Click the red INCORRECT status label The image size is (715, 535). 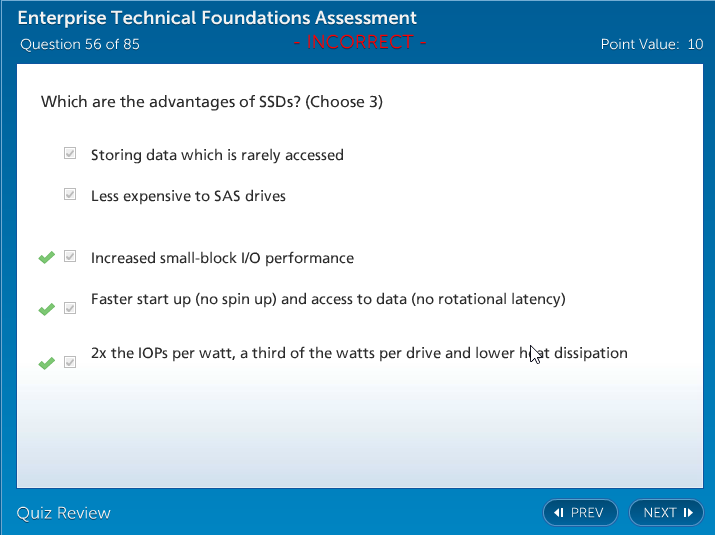coord(361,42)
